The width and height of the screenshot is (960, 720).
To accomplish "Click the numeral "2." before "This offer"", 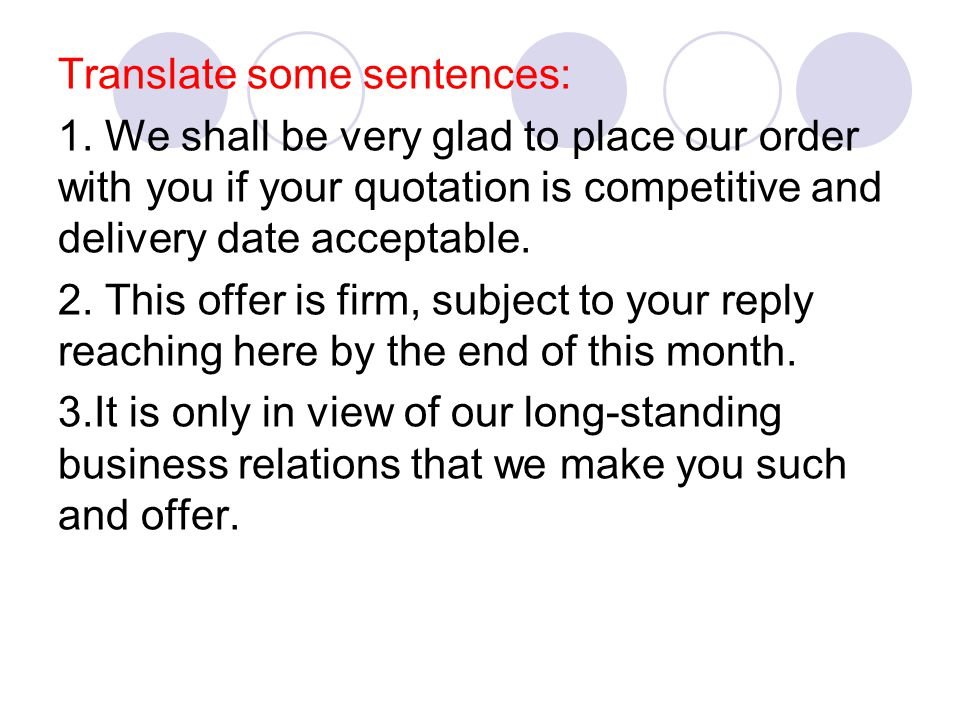I will [76, 301].
